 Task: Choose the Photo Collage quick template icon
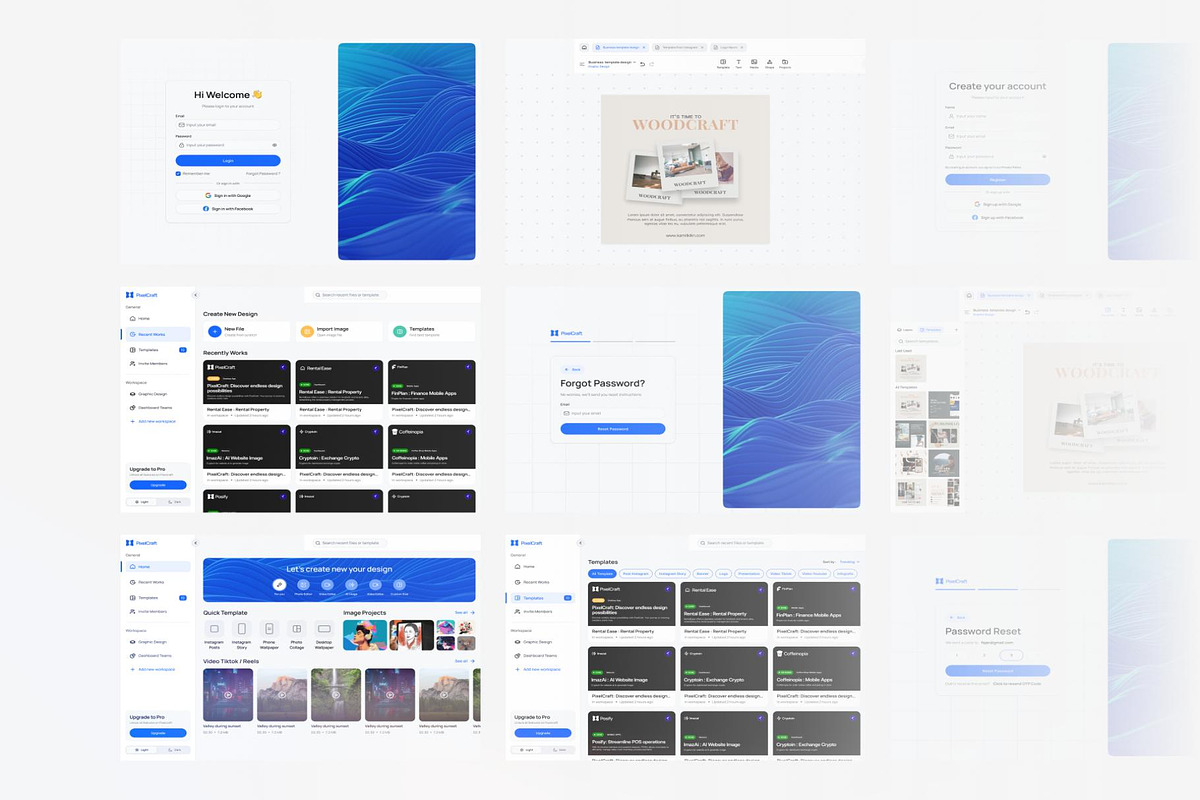pos(296,629)
